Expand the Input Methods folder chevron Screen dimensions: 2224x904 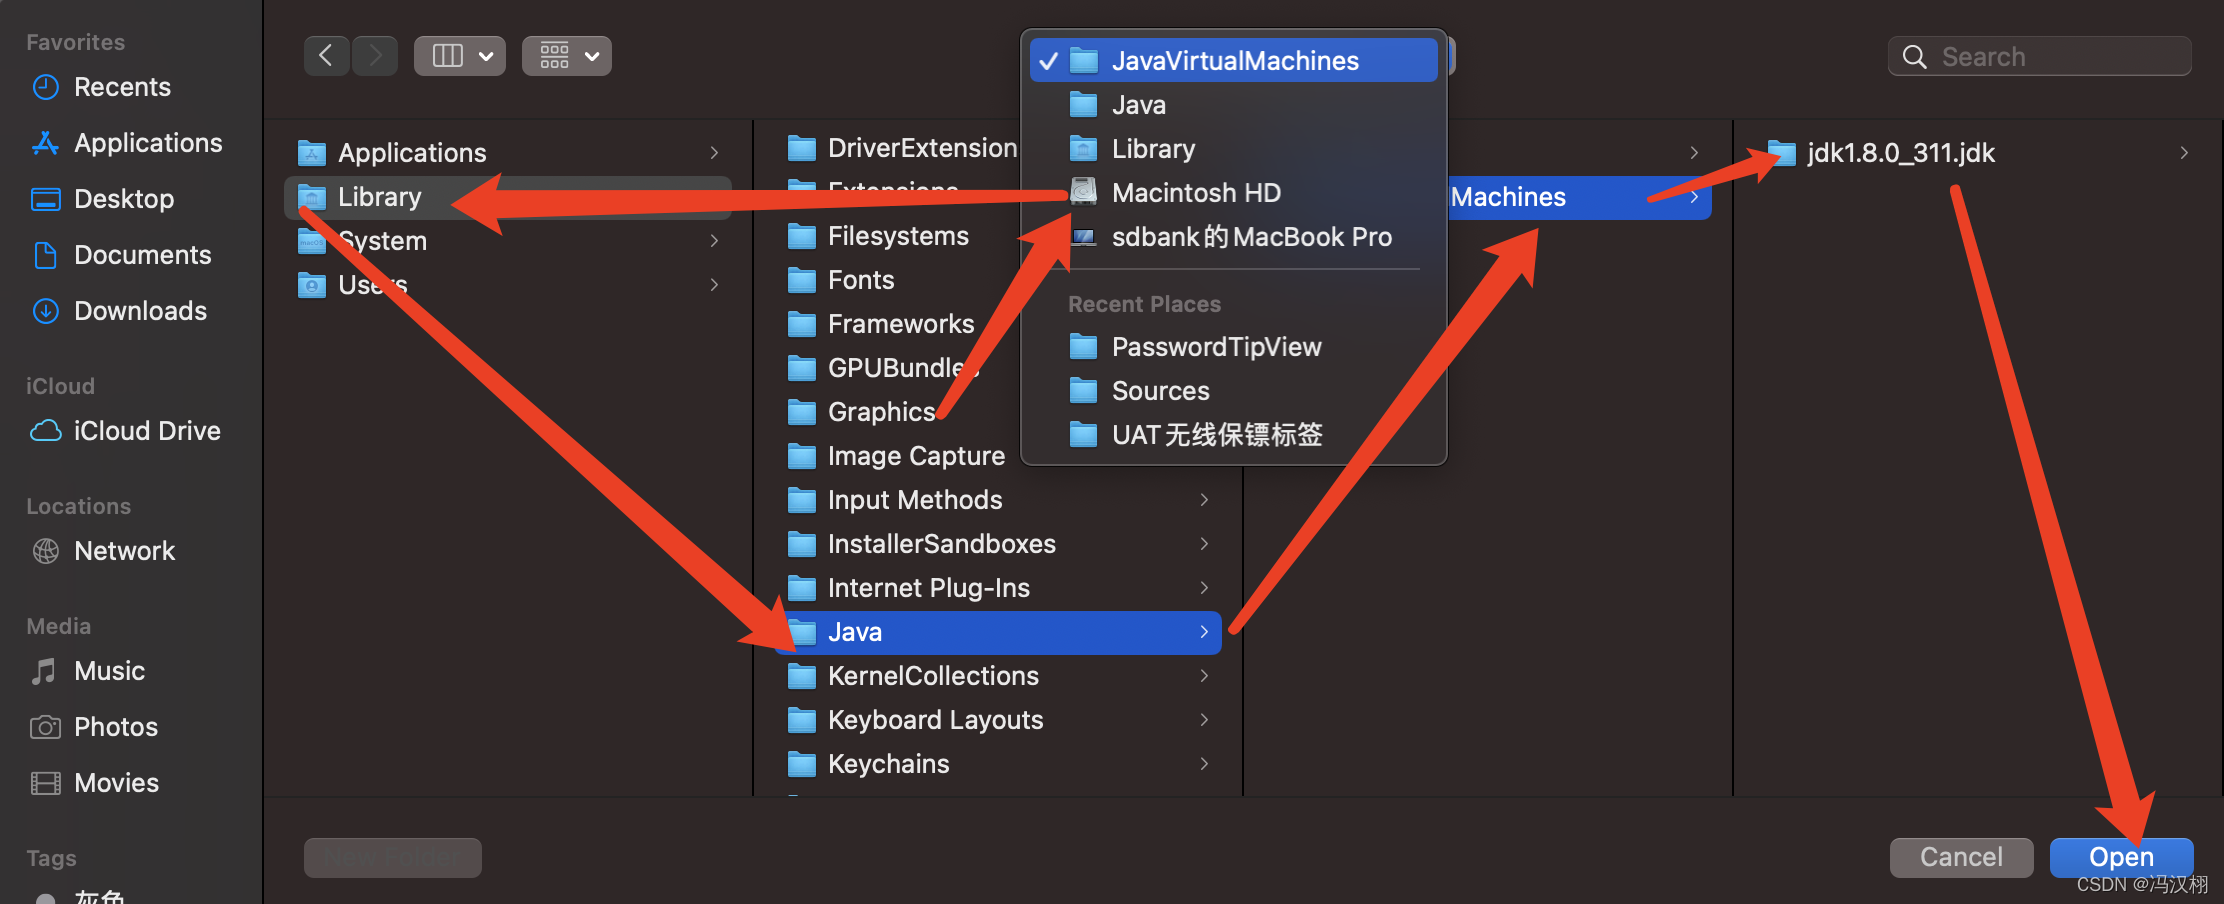tap(1204, 499)
